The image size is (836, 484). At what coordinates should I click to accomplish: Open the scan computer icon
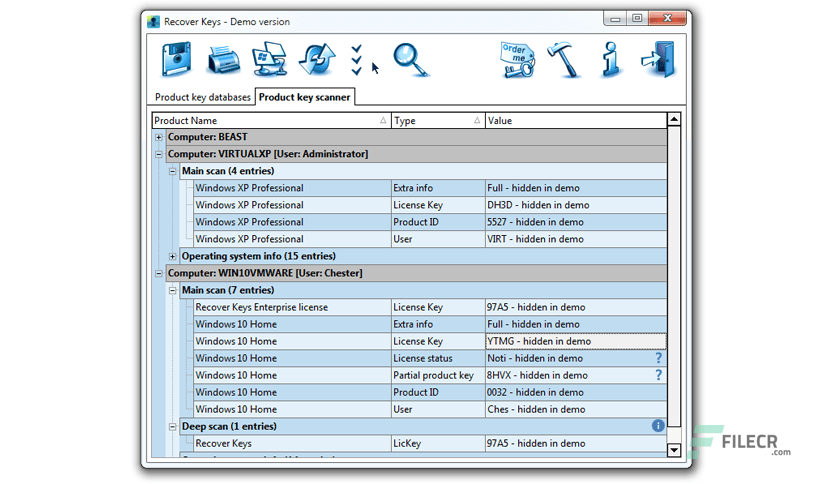pos(270,59)
